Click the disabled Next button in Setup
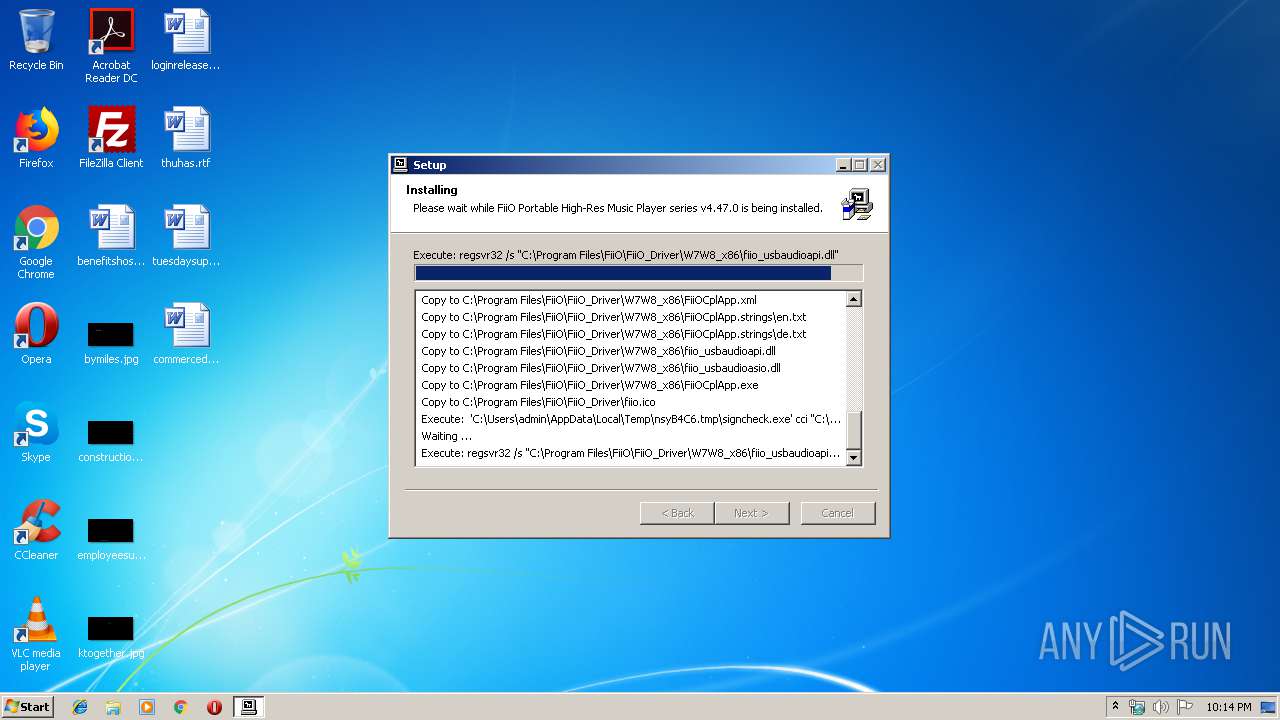This screenshot has height=720, width=1280. click(751, 513)
